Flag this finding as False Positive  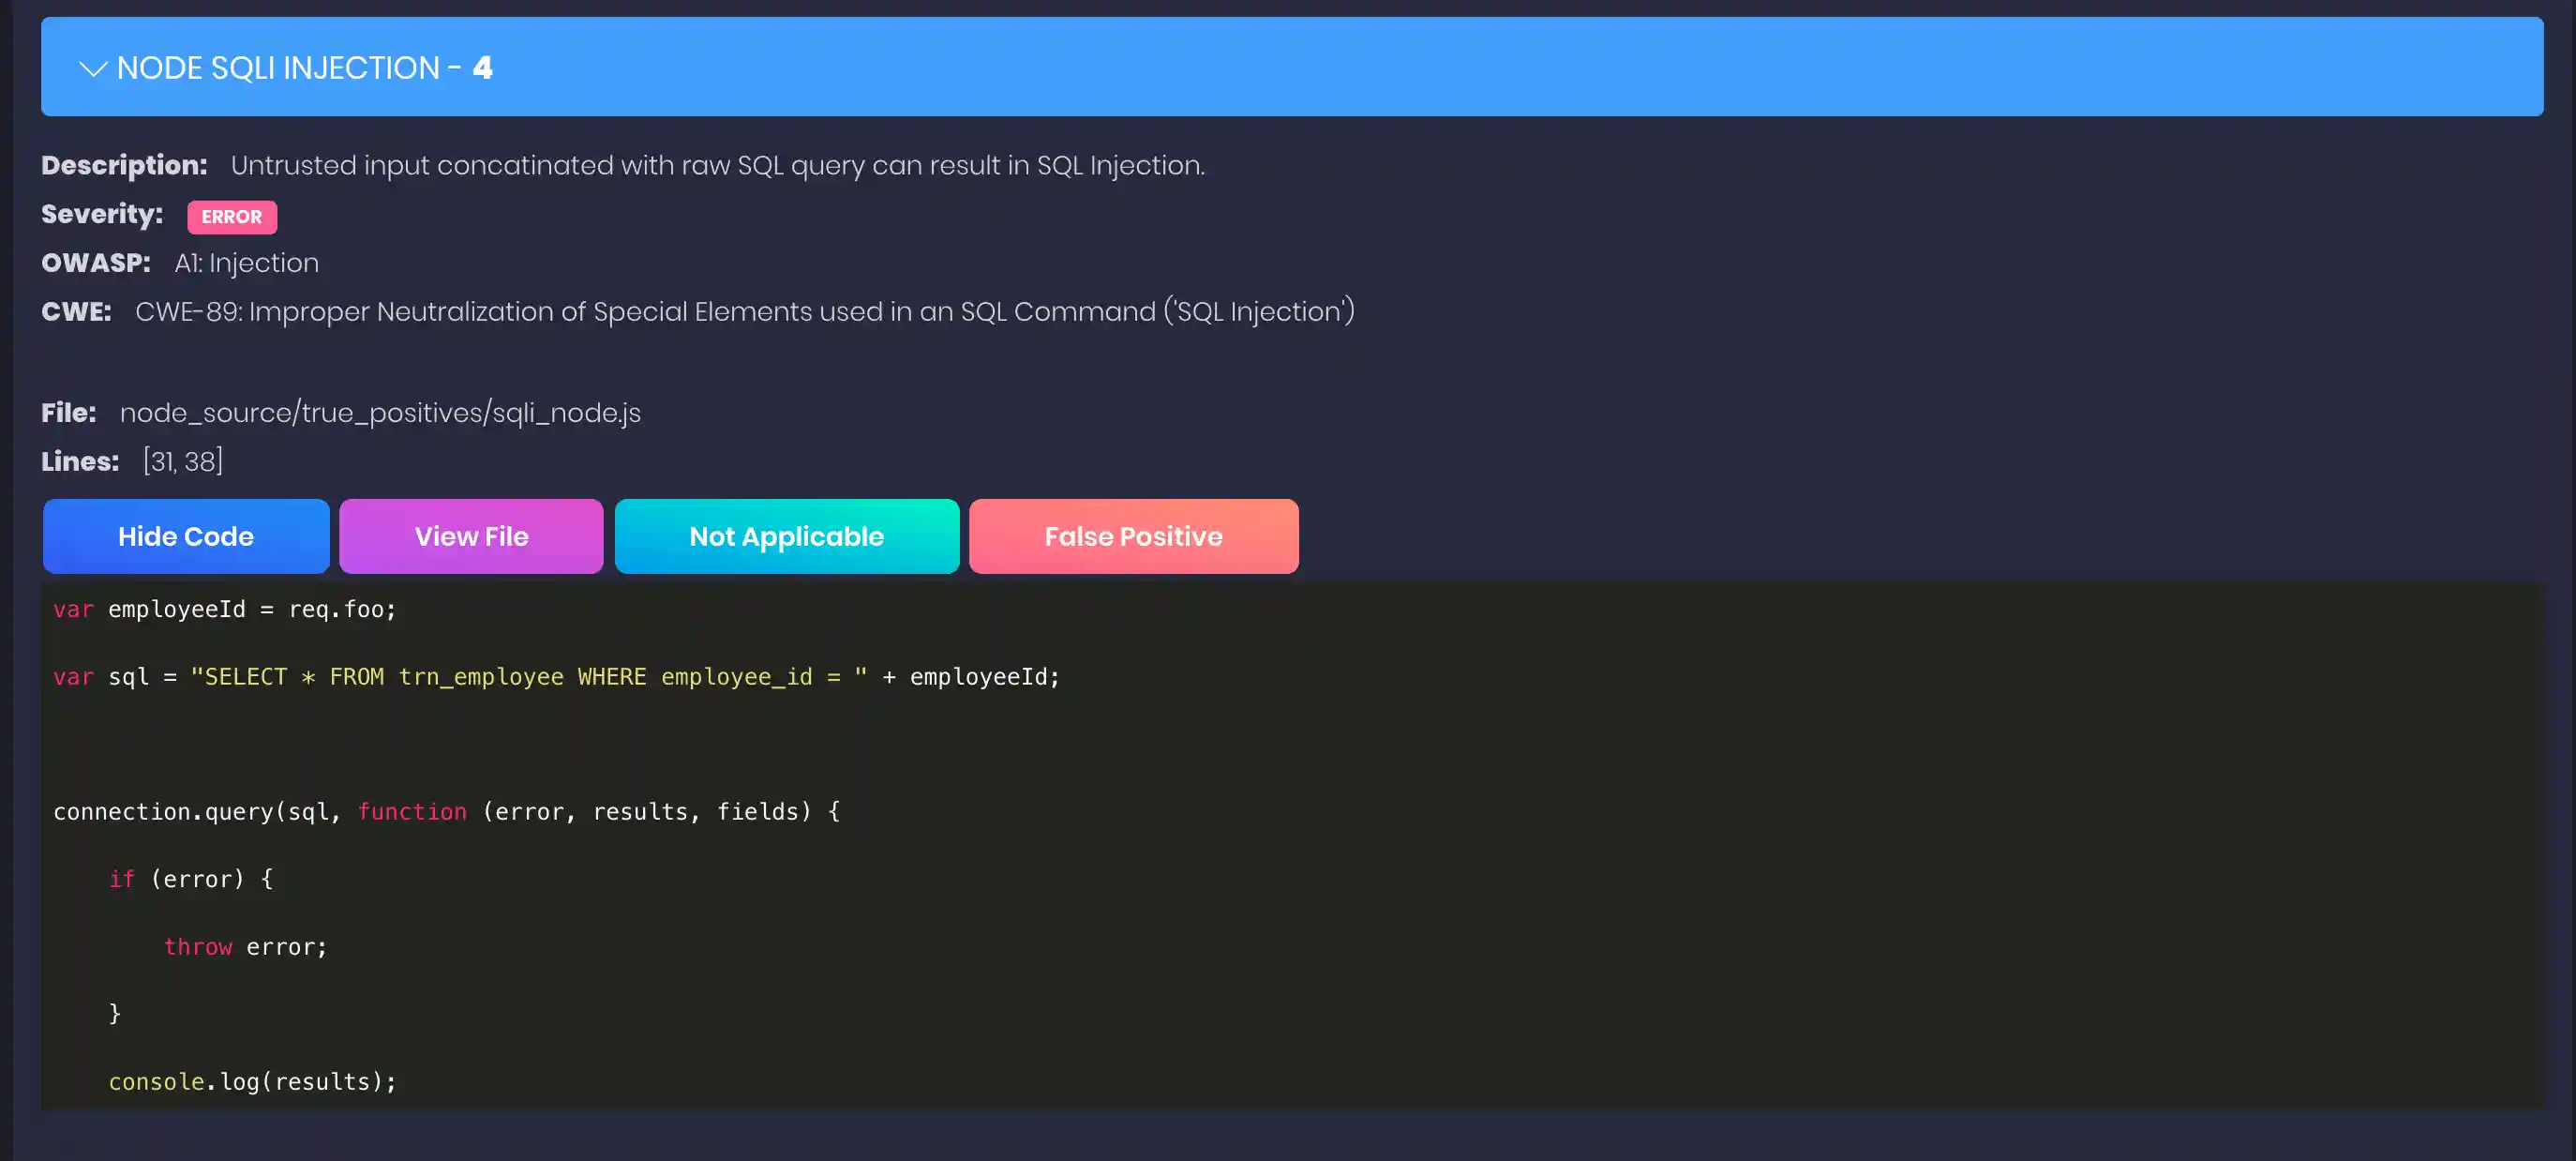pos(1133,536)
